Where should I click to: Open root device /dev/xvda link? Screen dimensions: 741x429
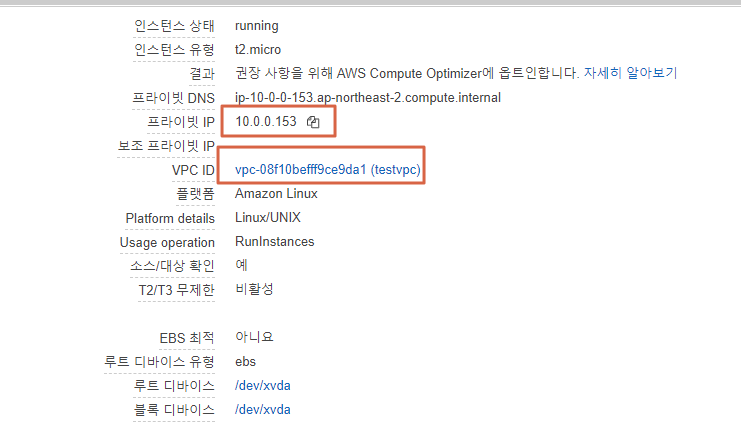click(263, 386)
